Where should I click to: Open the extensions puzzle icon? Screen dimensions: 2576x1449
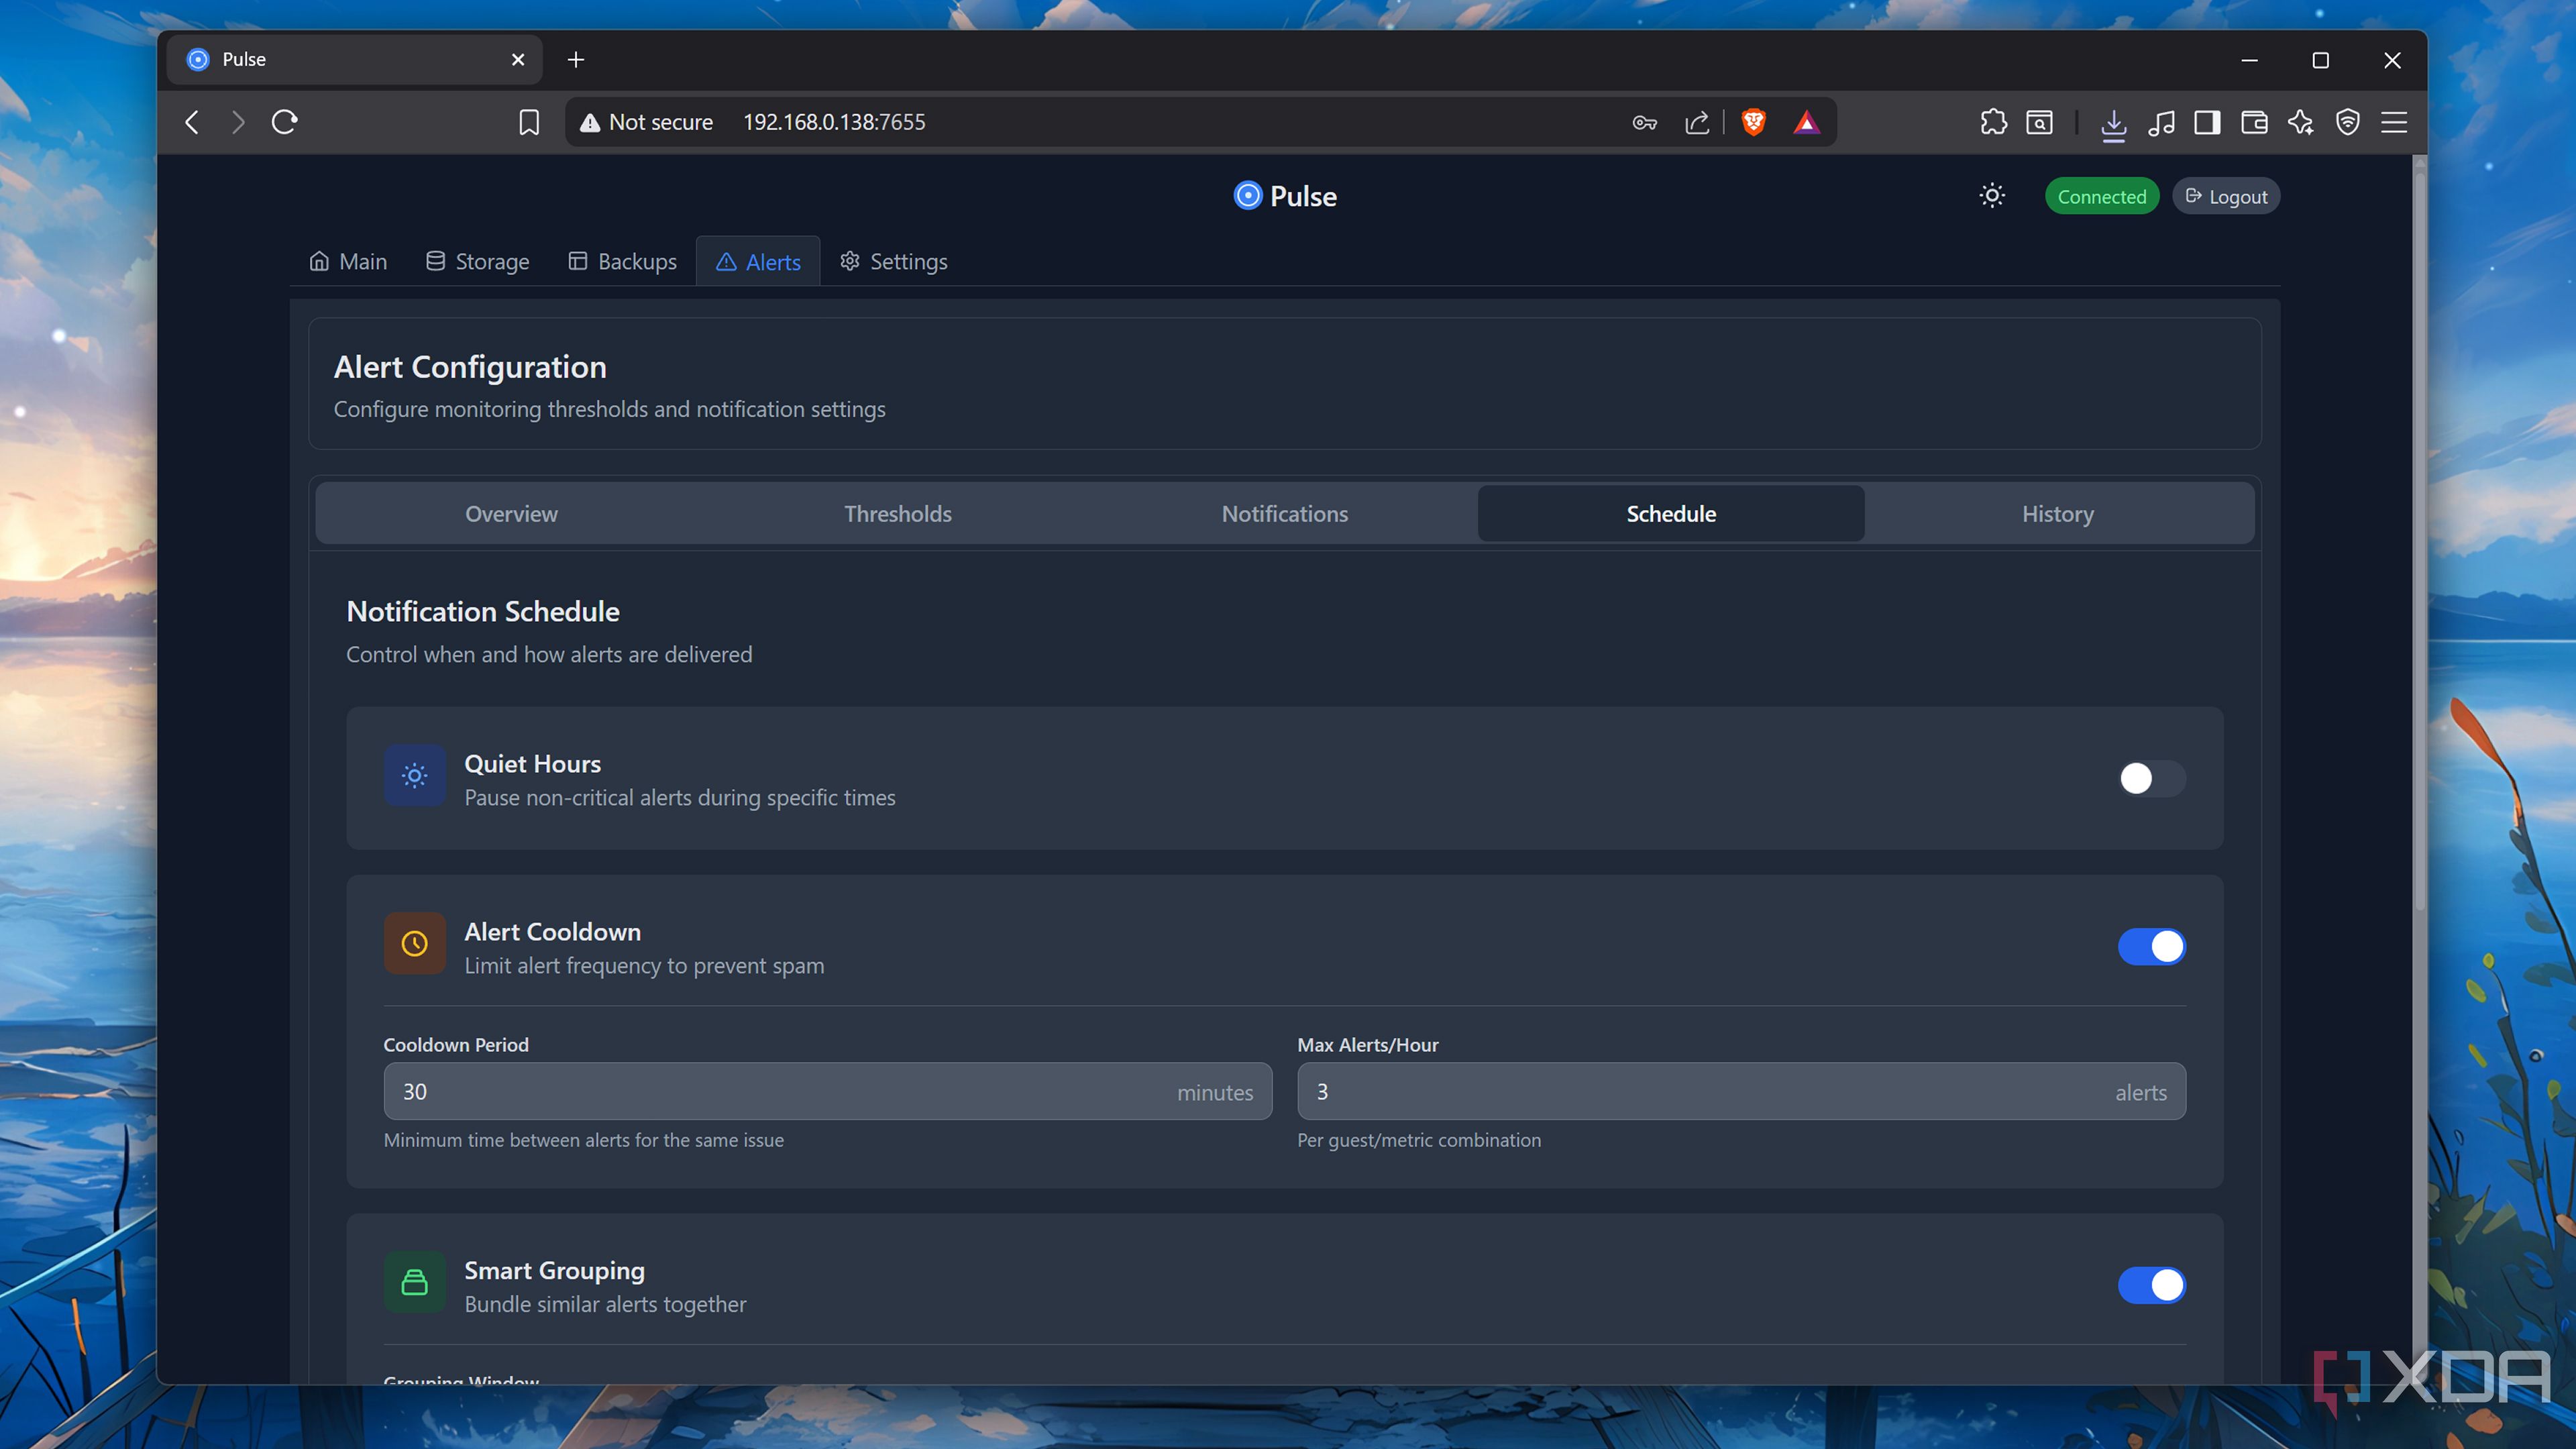1993,122
